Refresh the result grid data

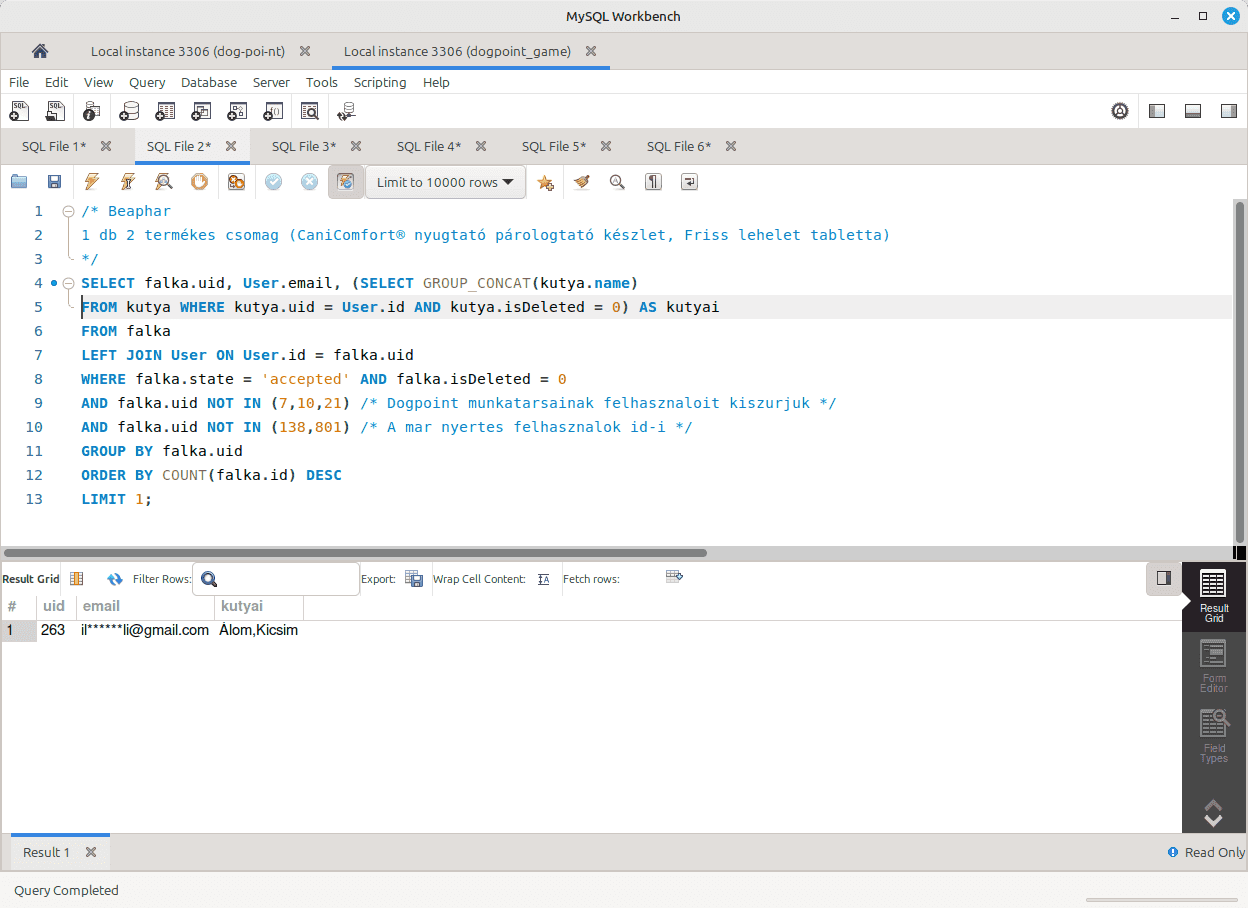tap(115, 579)
